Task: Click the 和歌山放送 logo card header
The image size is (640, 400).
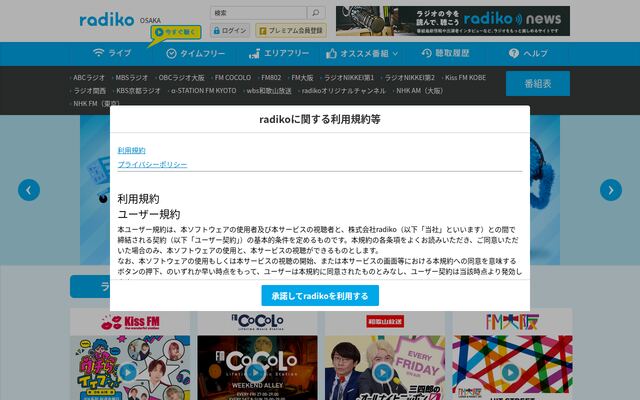Action: (x=385, y=322)
